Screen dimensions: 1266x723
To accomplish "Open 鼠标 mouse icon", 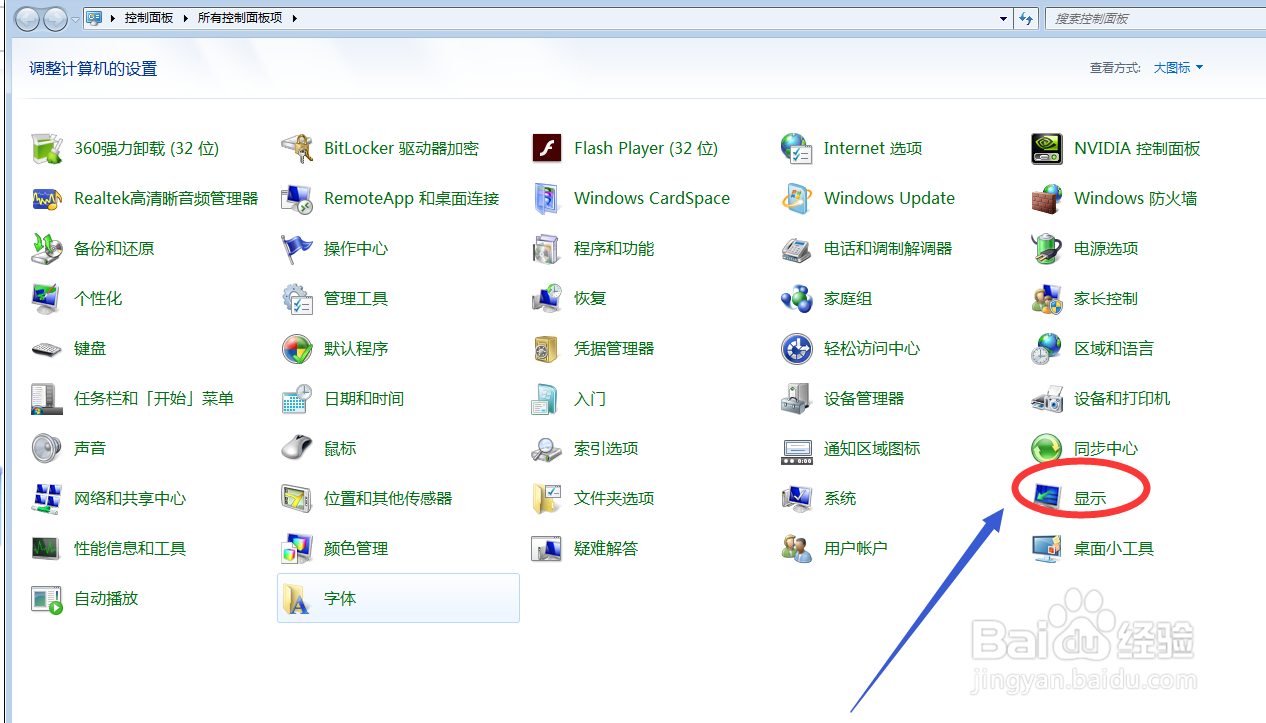I will (x=297, y=449).
